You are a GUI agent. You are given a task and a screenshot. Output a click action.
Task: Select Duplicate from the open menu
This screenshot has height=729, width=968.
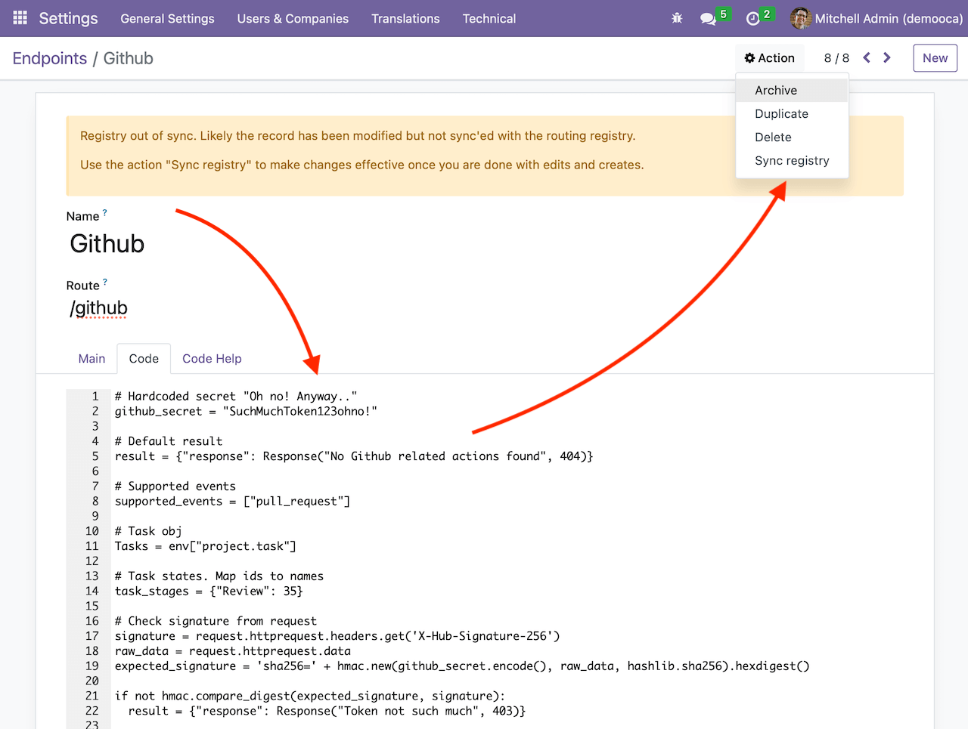pyautogui.click(x=781, y=113)
